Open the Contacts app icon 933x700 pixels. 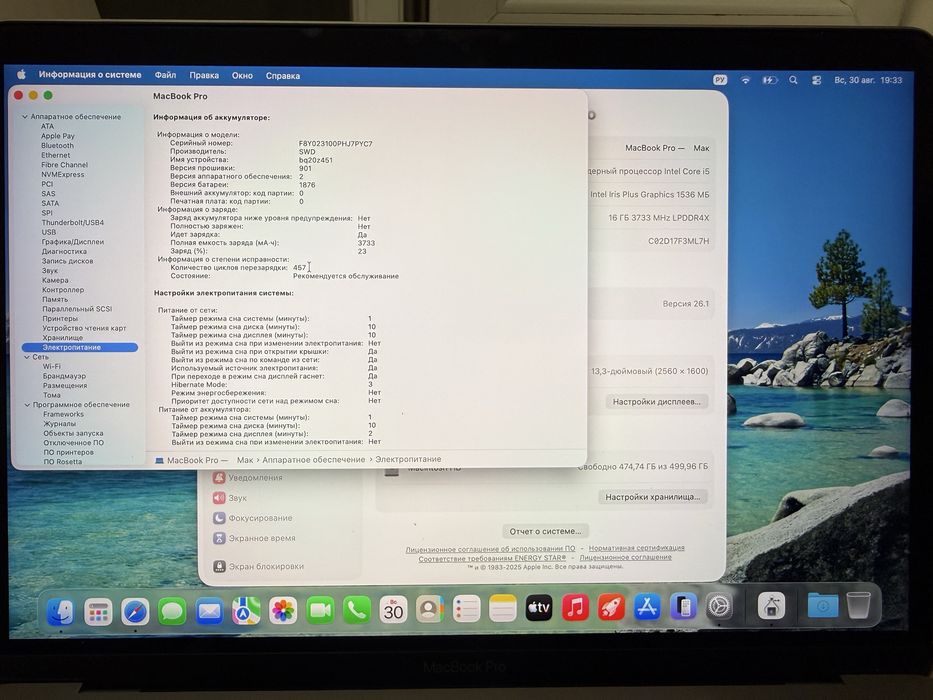pyautogui.click(x=430, y=610)
